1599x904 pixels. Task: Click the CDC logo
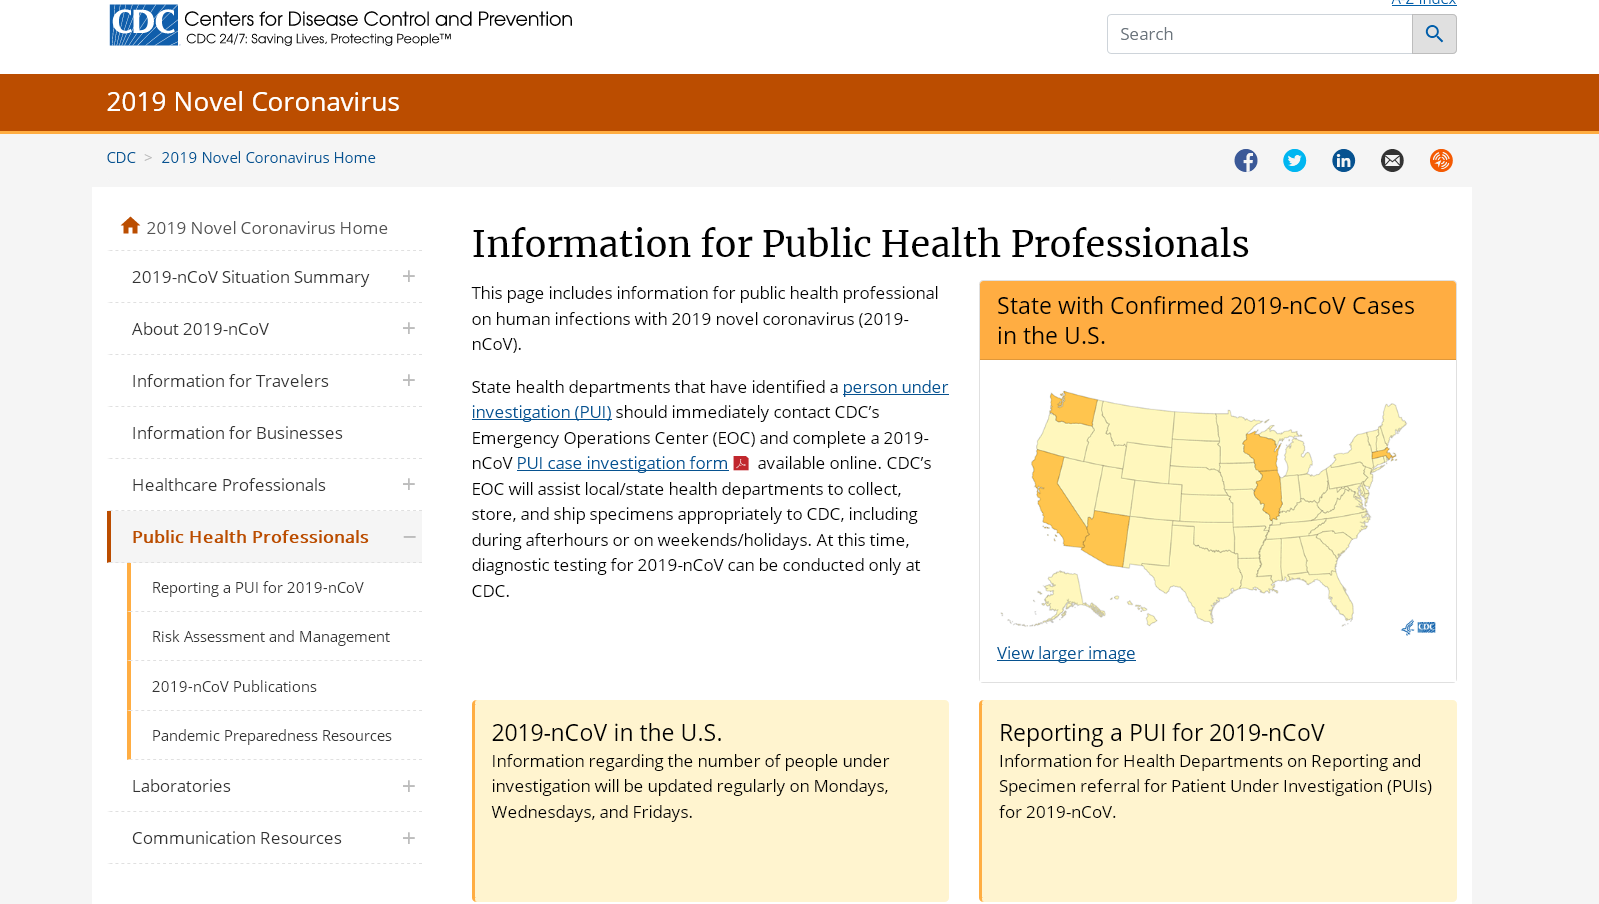(x=340, y=26)
